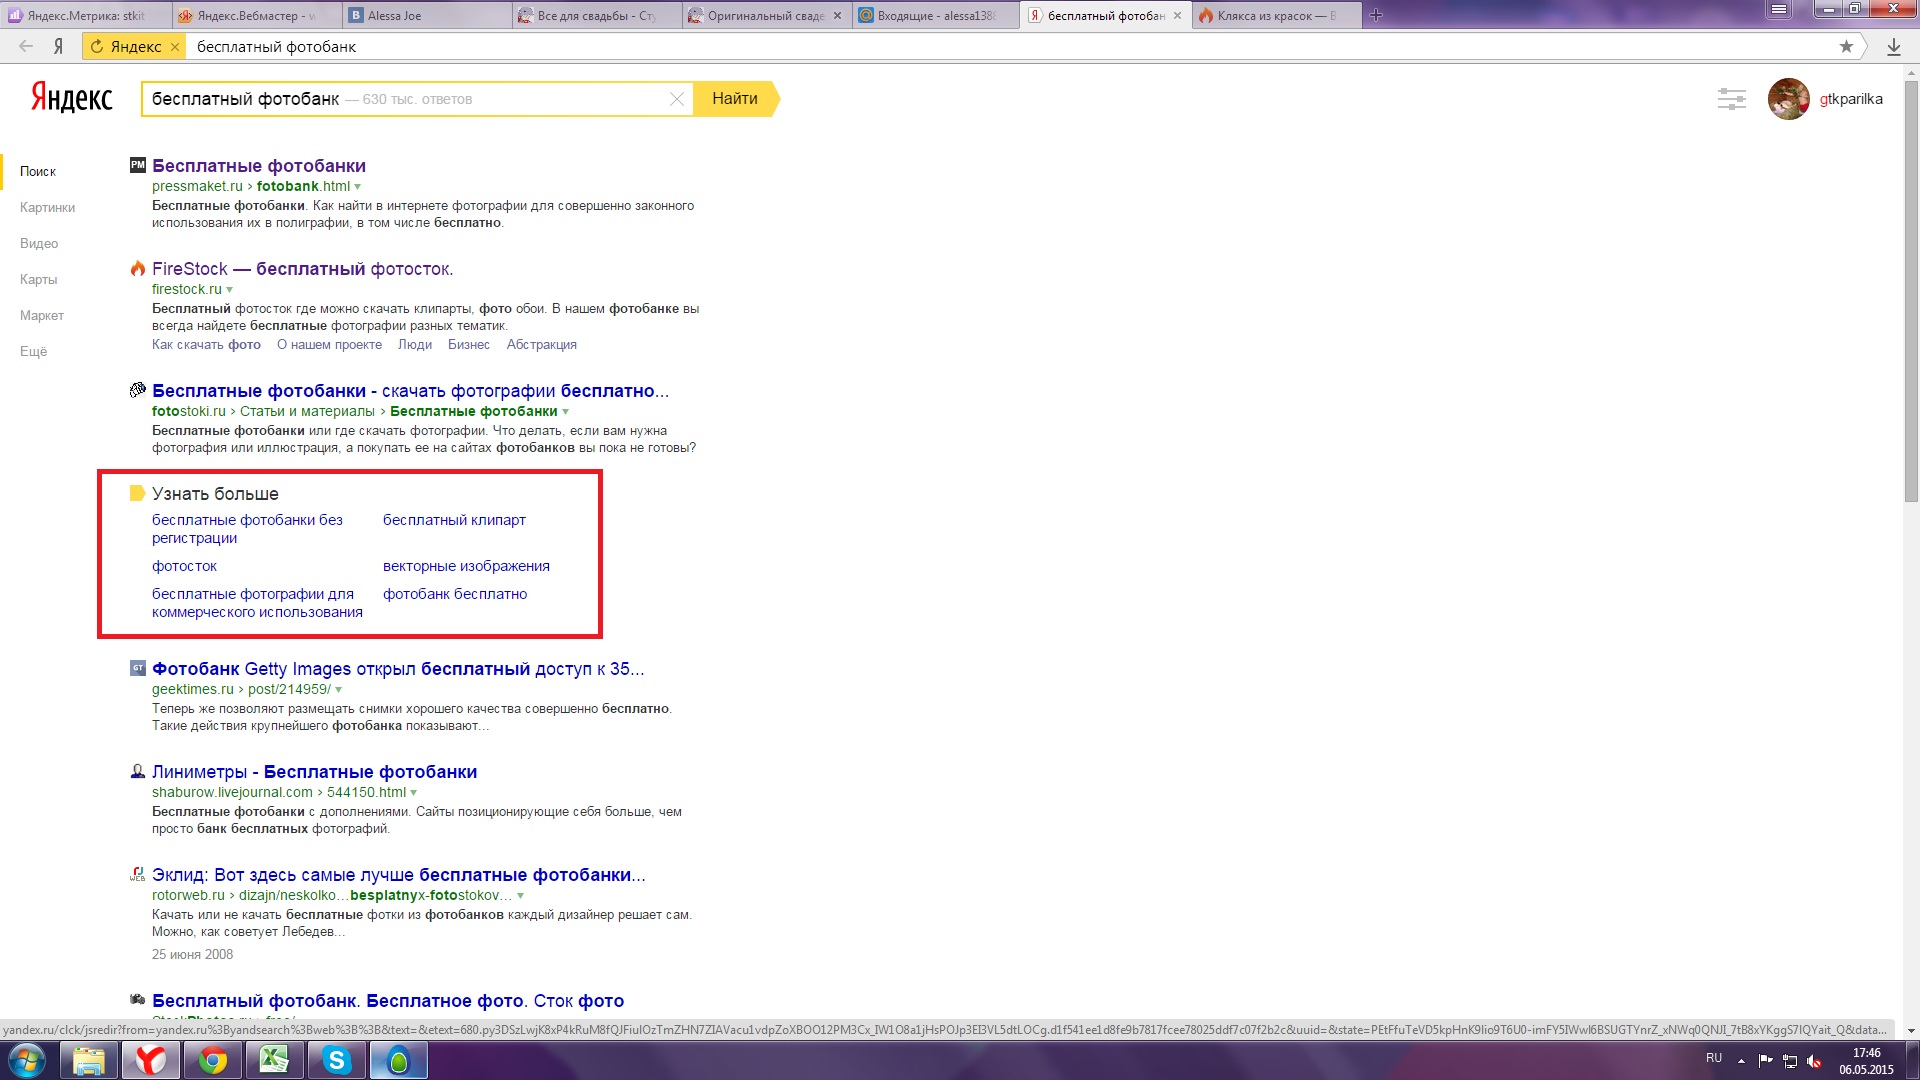1920x1080 pixels.
Task: Open Excel taskbar icon
Action: tap(274, 1060)
